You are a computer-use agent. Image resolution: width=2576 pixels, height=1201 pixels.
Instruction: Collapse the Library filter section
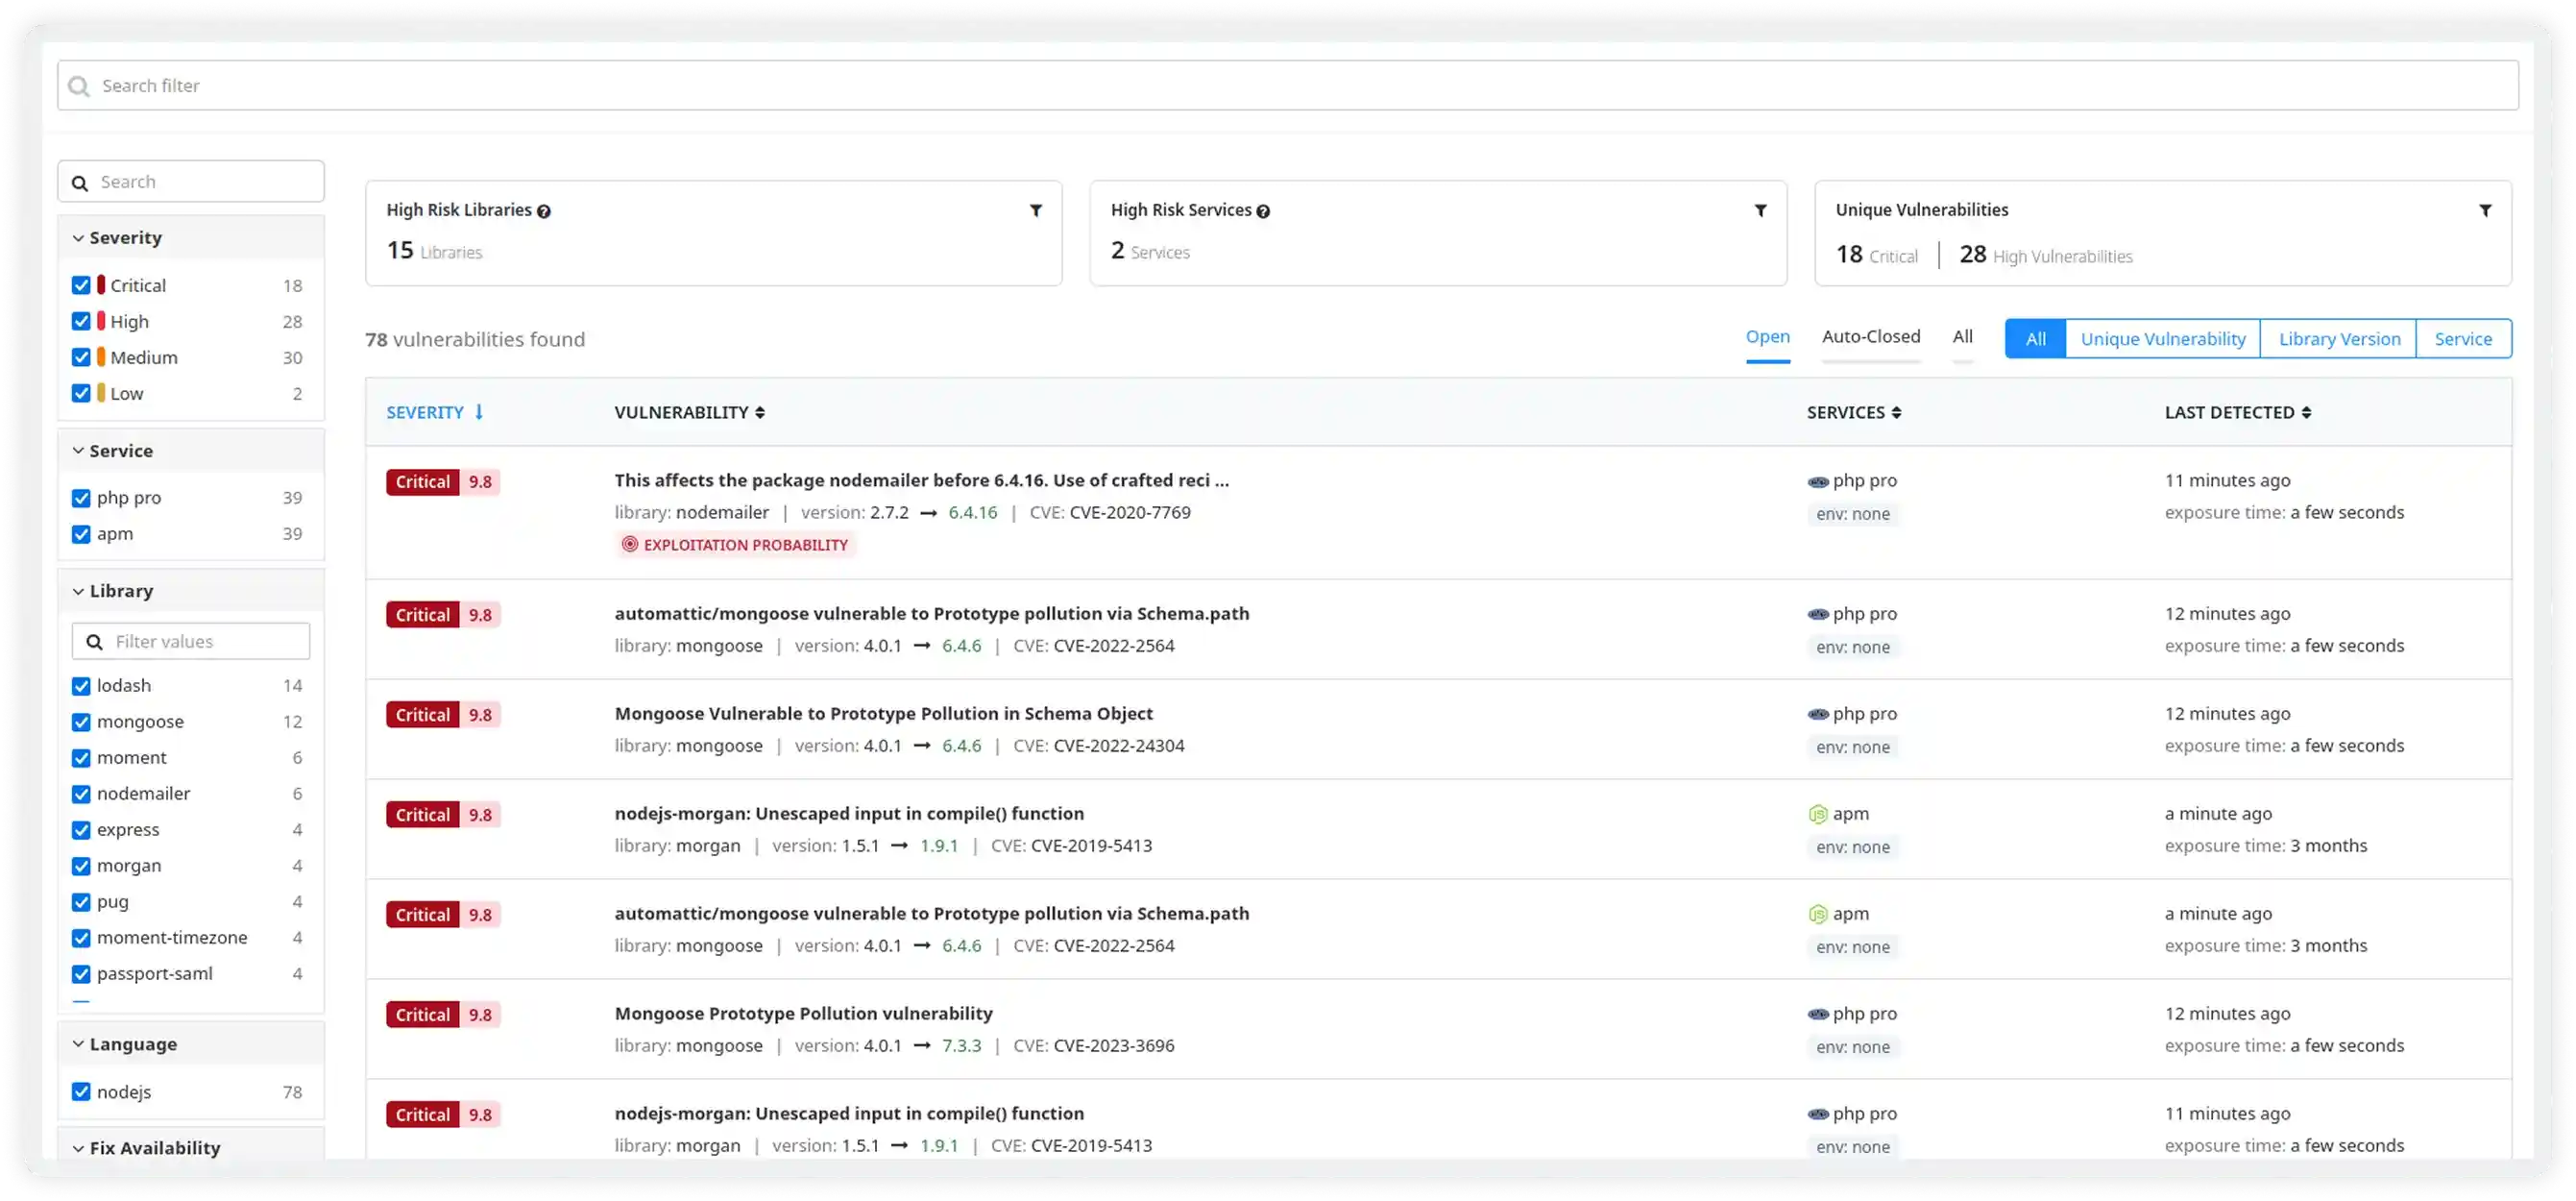click(x=77, y=590)
